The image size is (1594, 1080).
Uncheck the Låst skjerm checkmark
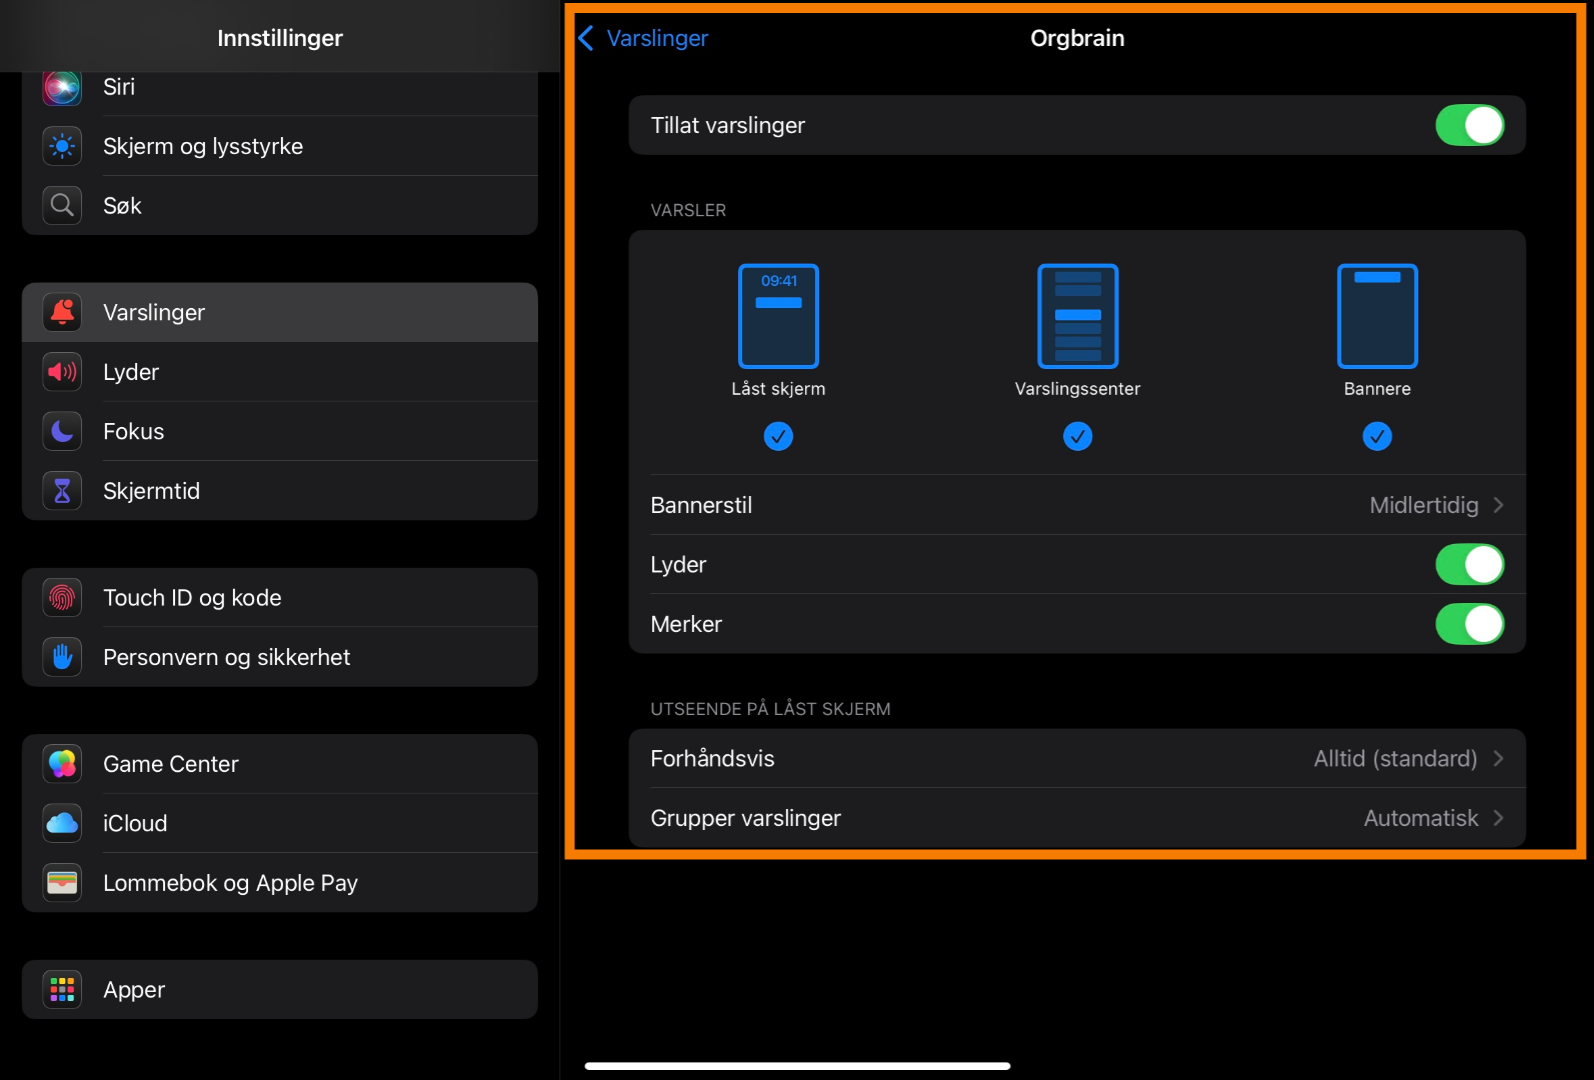778,436
